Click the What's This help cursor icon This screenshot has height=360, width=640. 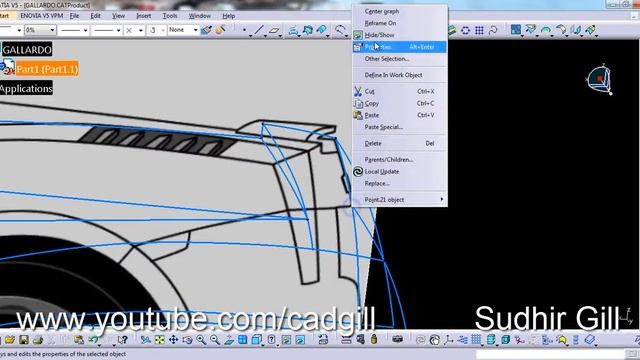[122, 340]
